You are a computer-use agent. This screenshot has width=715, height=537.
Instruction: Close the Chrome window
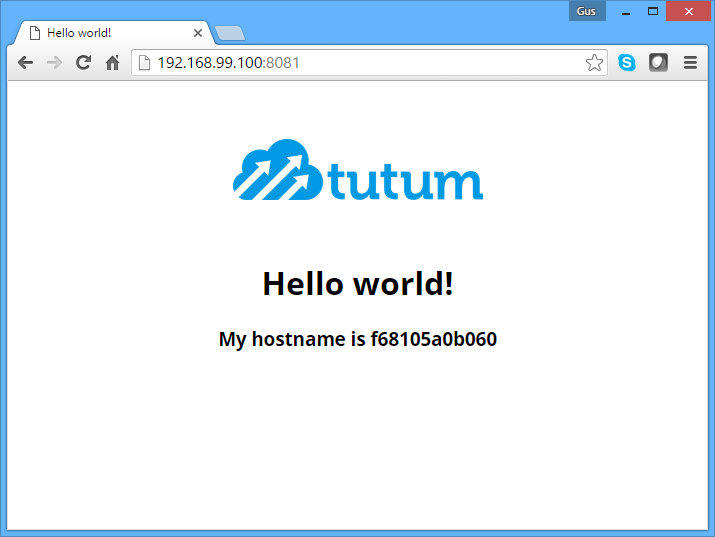pyautogui.click(x=688, y=11)
